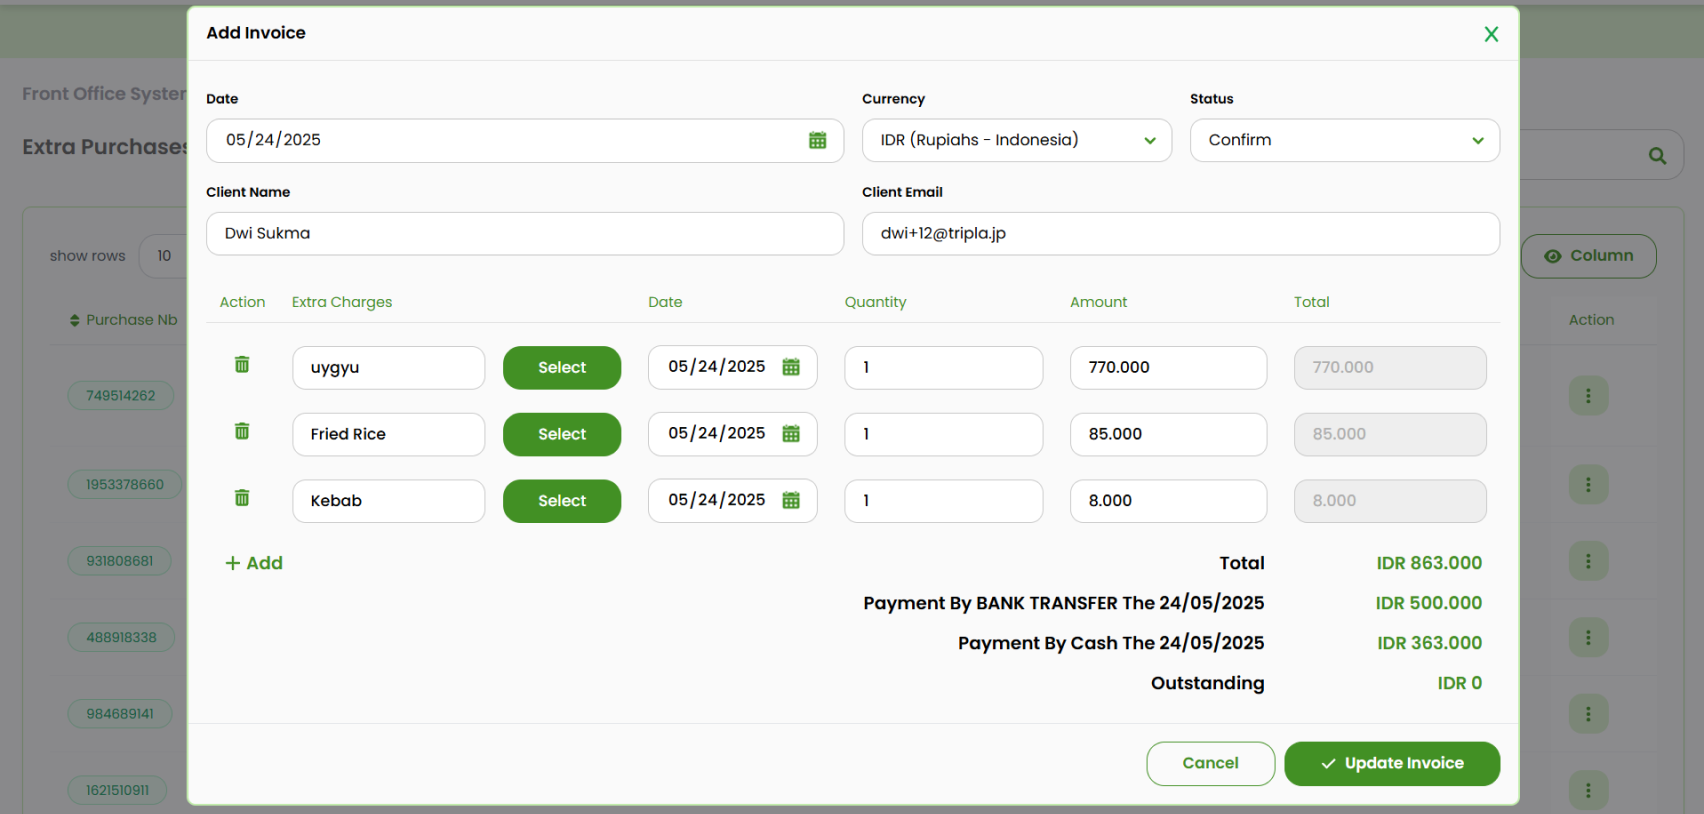Delete the Fried Rice charge row
The width and height of the screenshot is (1704, 814).
[x=242, y=431]
